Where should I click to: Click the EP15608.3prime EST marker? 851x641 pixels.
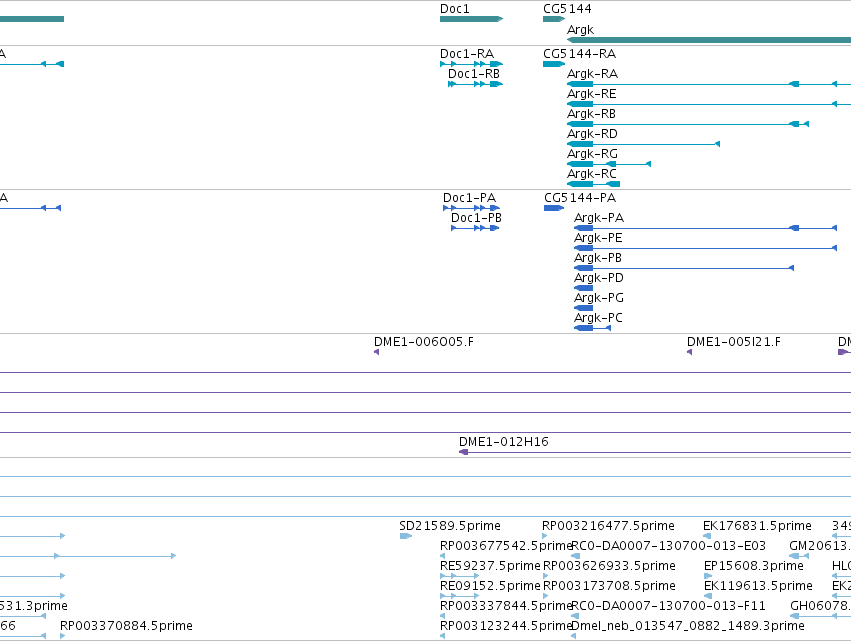pyautogui.click(x=708, y=576)
